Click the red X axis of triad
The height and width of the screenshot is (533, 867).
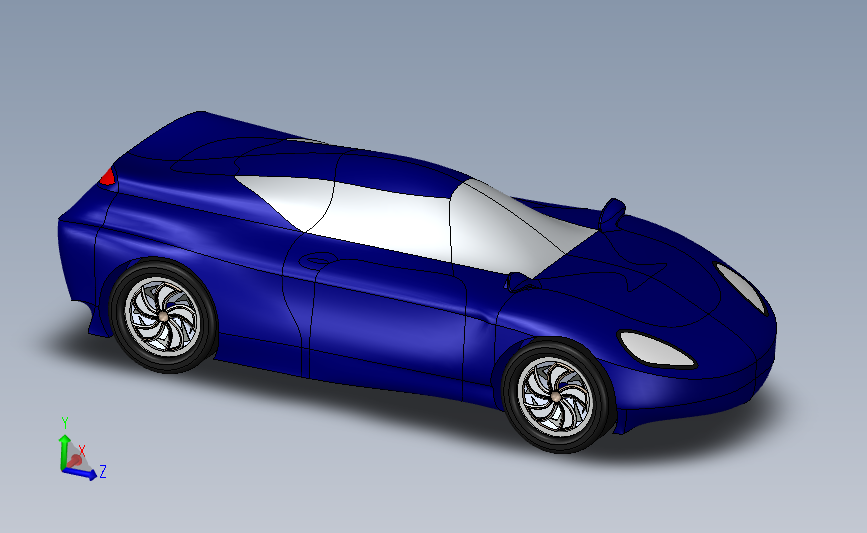[75, 459]
